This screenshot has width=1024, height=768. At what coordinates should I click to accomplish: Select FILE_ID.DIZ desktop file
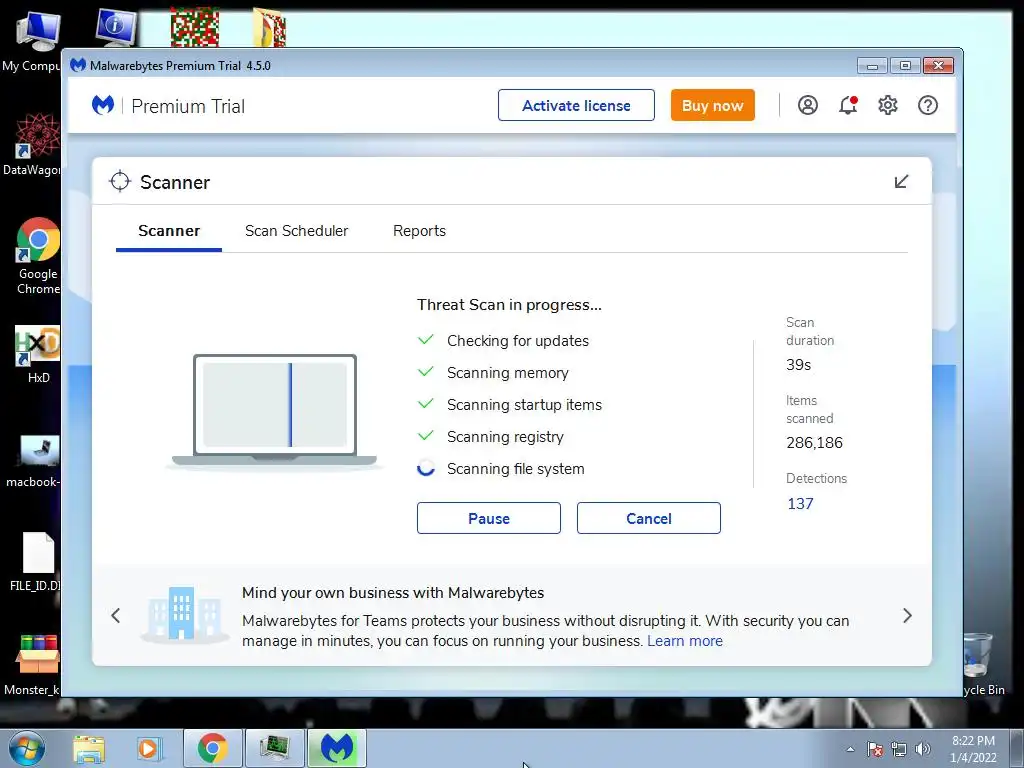[x=36, y=562]
